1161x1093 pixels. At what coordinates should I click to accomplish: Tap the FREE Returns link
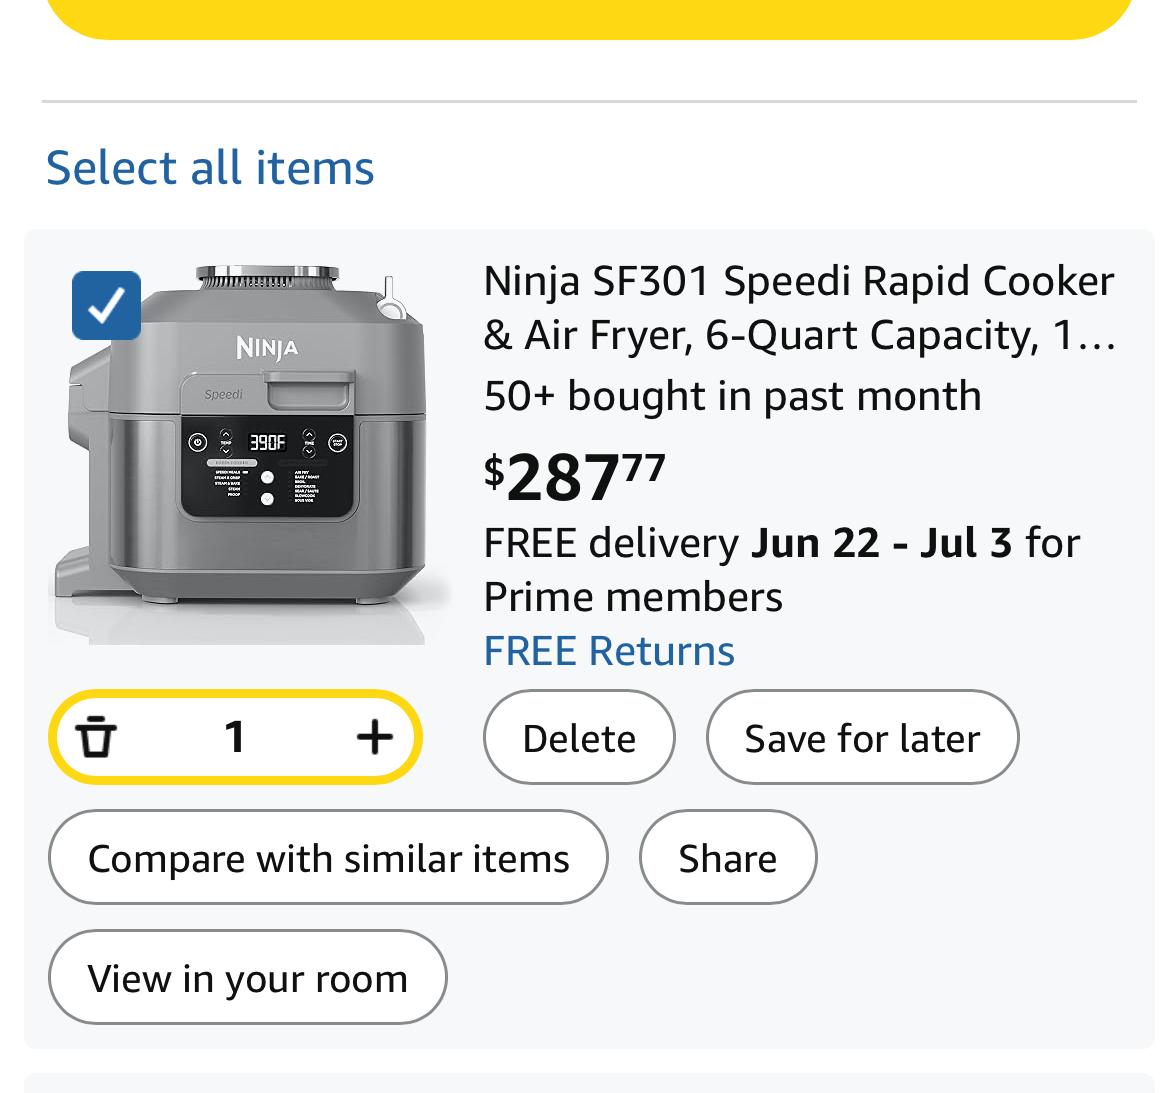coord(609,651)
